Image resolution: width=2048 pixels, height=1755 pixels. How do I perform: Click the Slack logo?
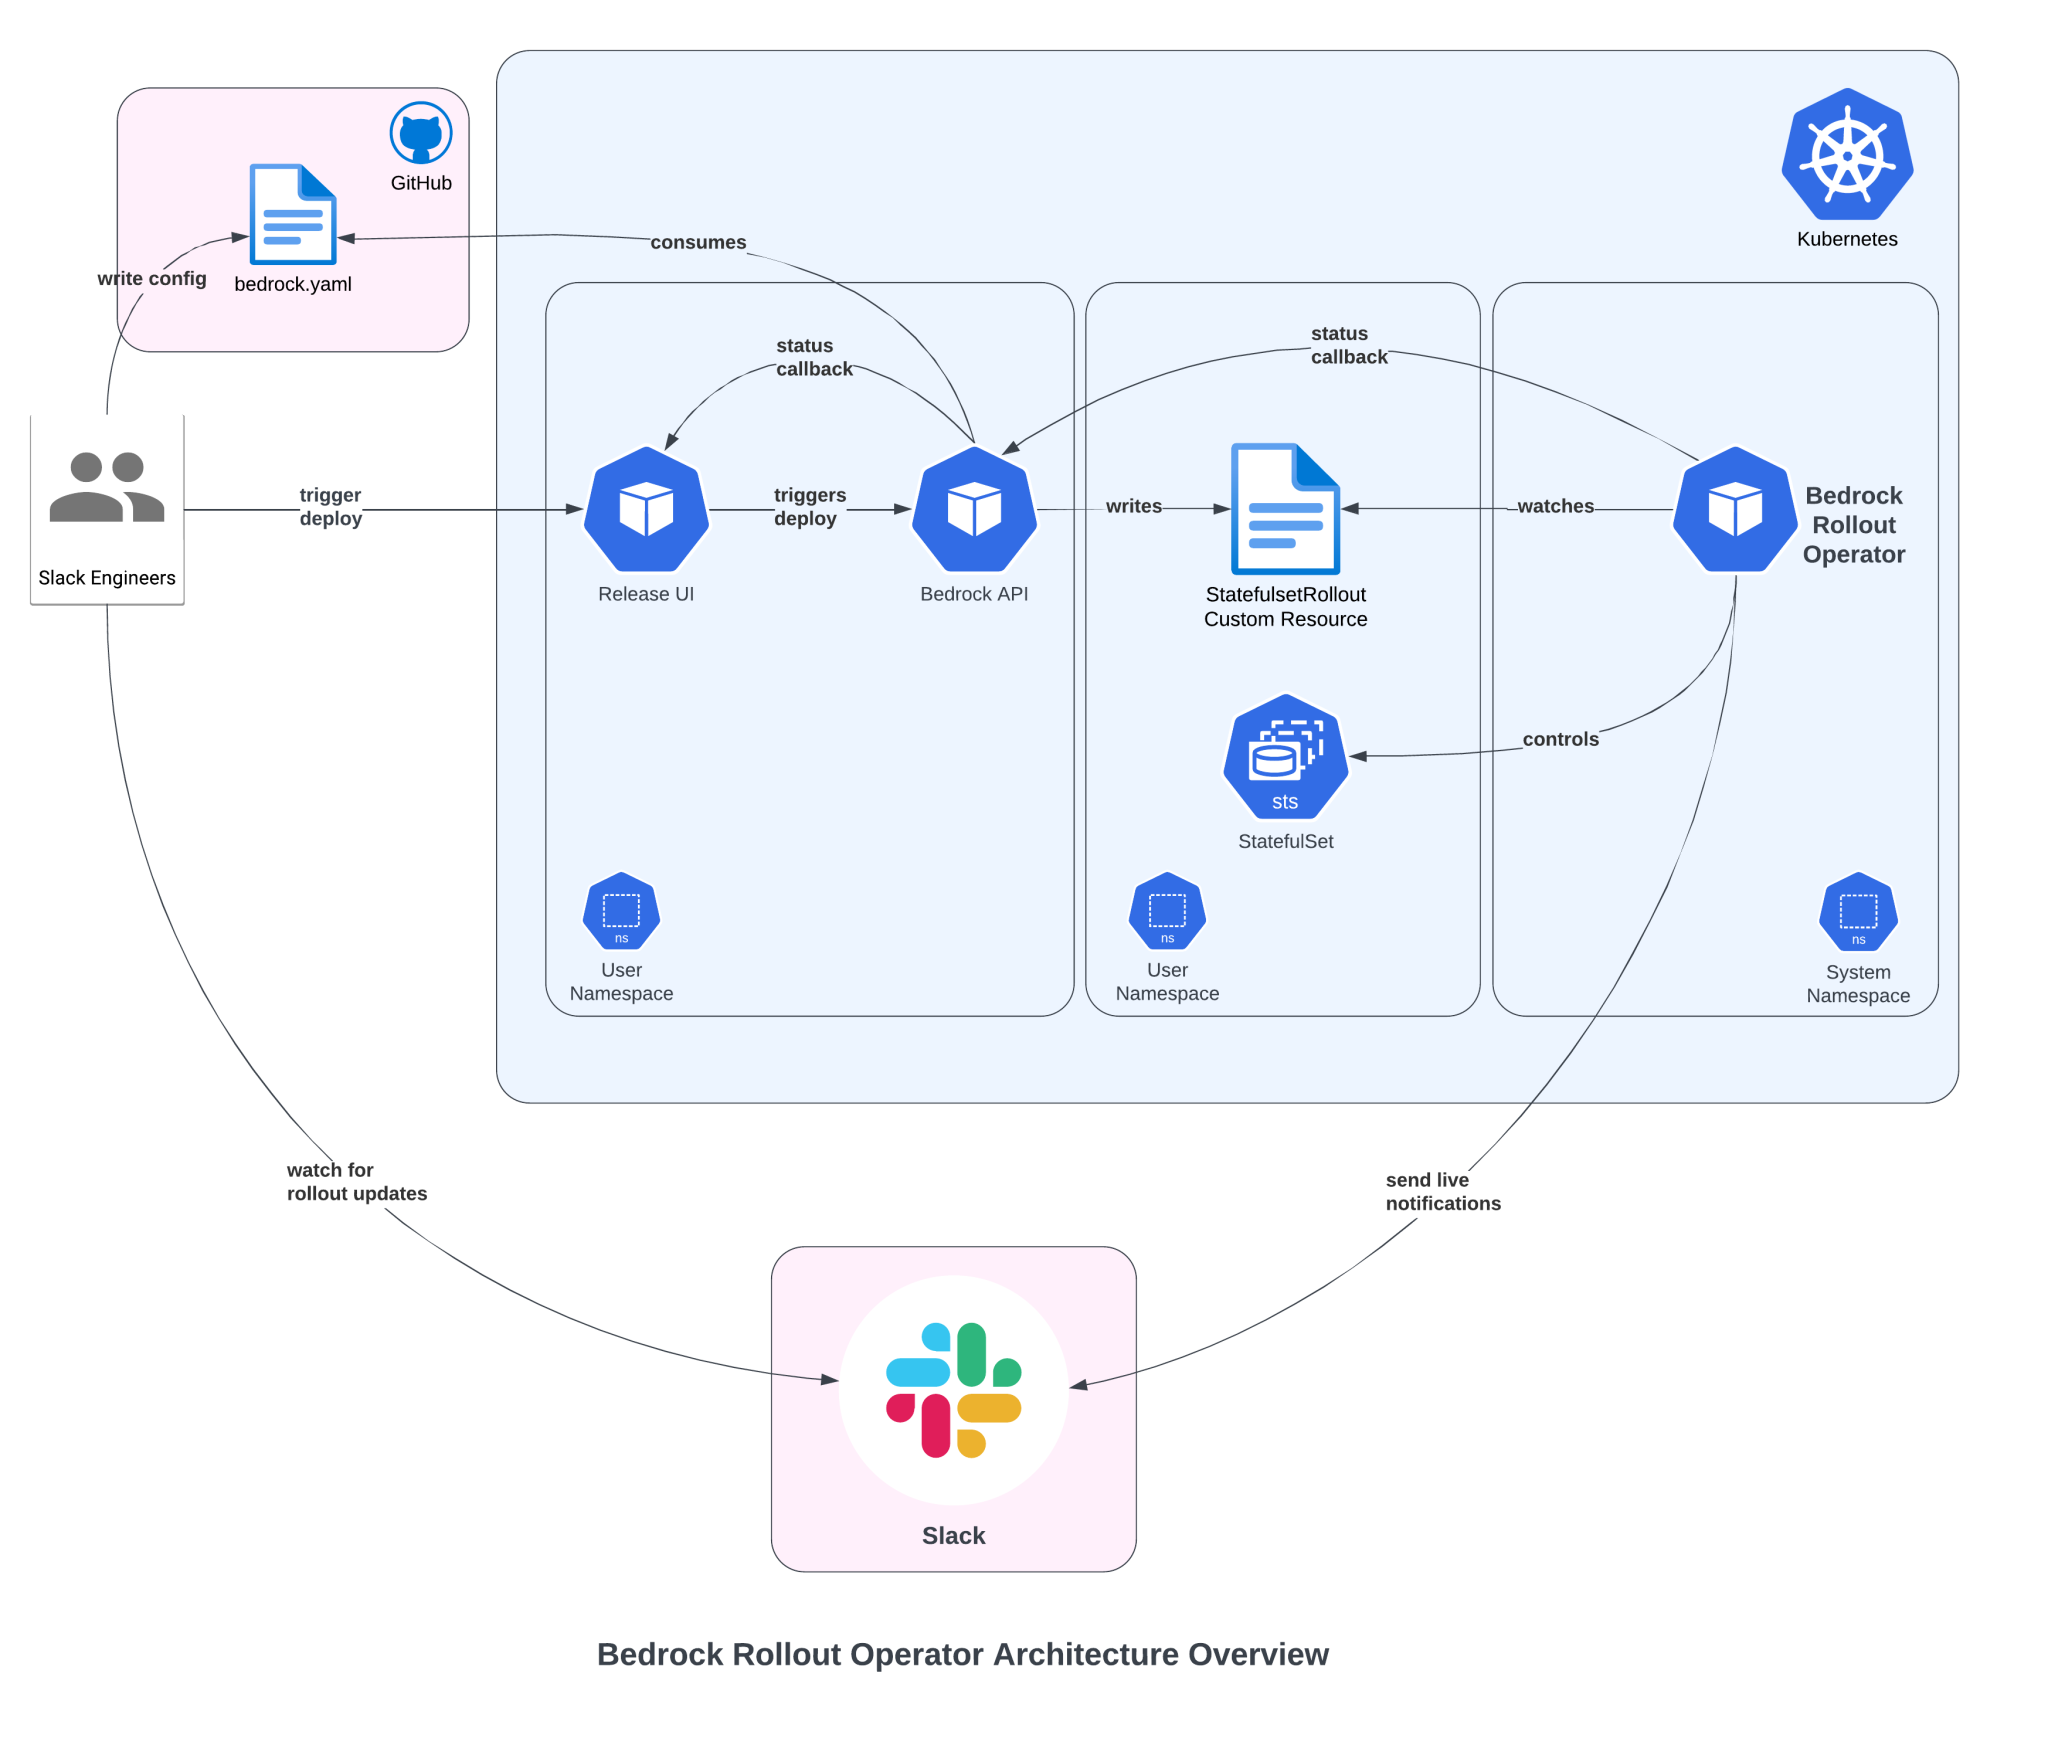(x=953, y=1390)
